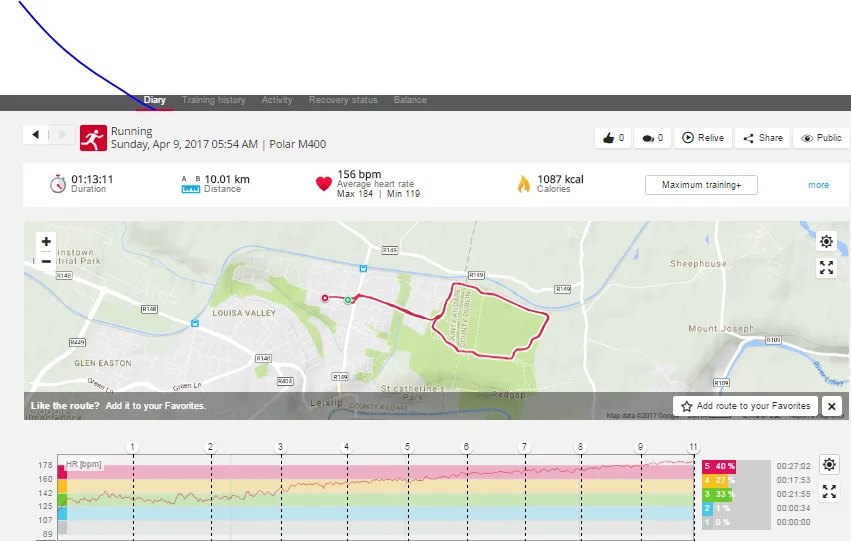This screenshot has width=851, height=541.
Task: Play the Relive route animation
Action: tap(703, 138)
